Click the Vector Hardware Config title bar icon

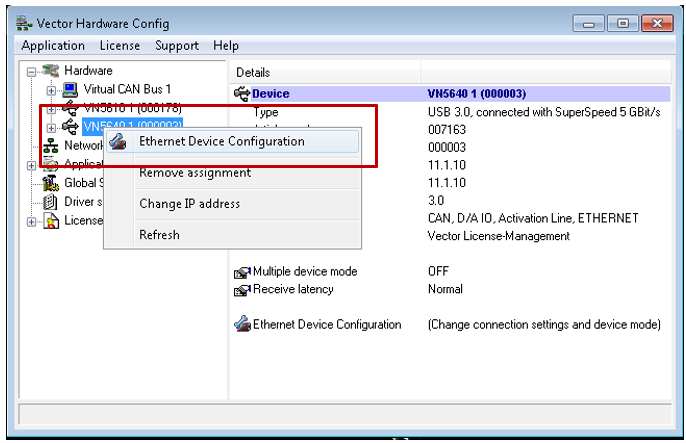24,23
